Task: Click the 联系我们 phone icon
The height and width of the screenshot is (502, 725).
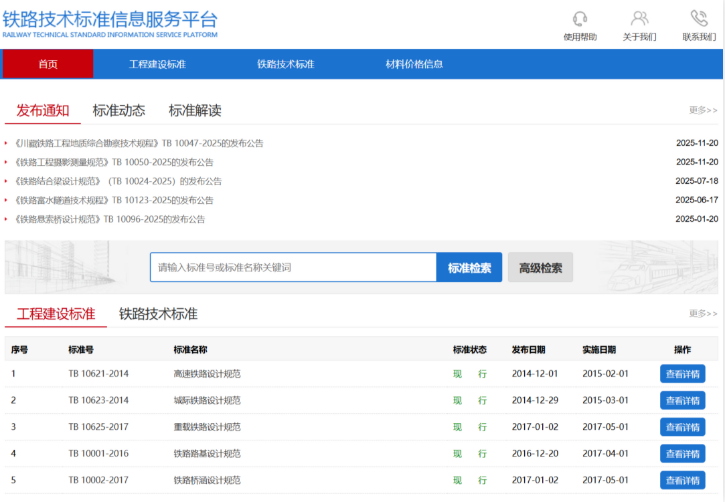Action: (x=698, y=19)
